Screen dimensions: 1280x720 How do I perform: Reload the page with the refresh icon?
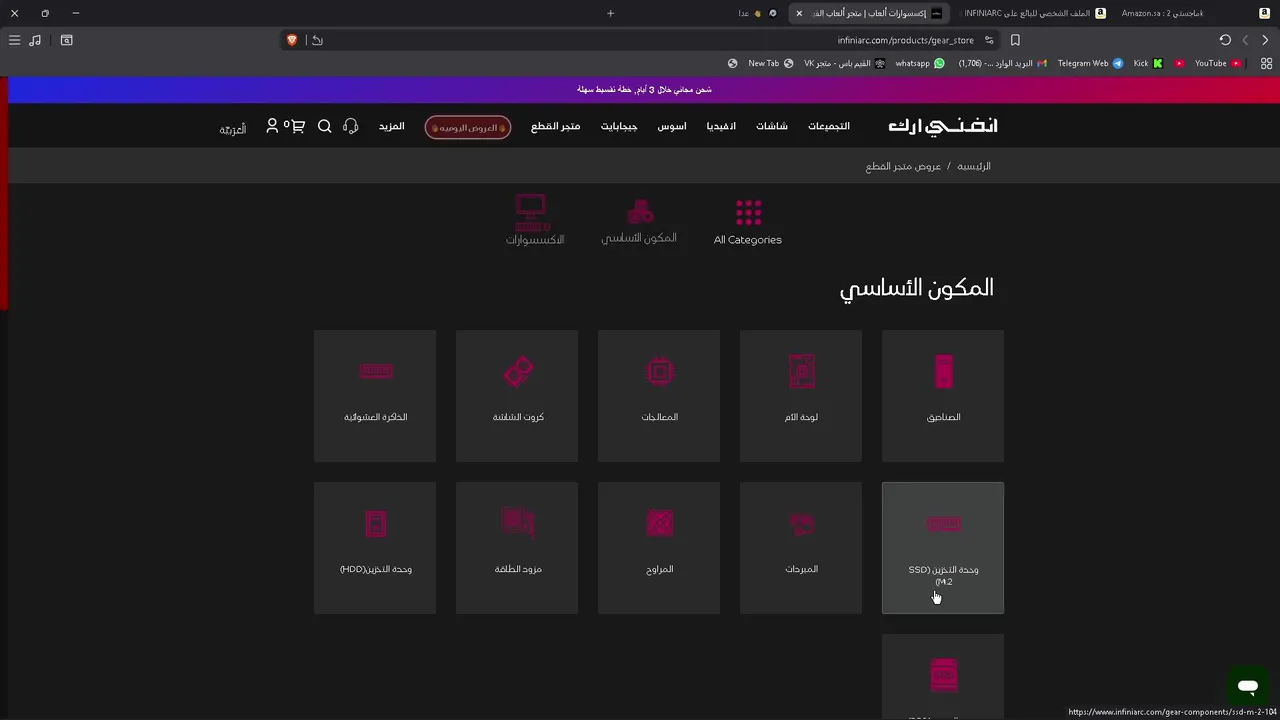pyautogui.click(x=1225, y=40)
